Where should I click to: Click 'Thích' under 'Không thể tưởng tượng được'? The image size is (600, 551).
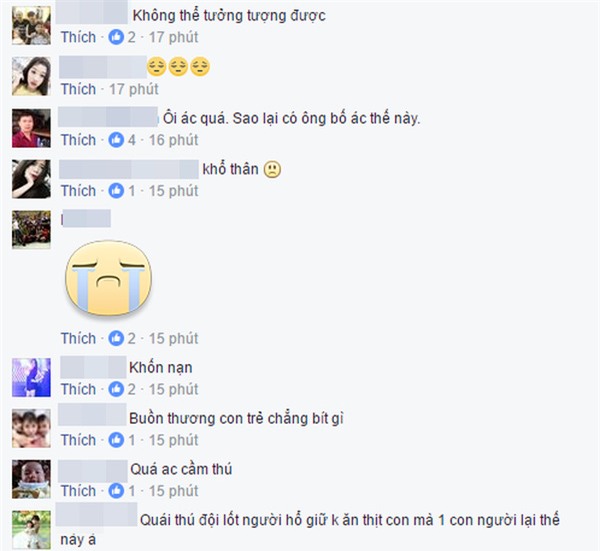78,37
